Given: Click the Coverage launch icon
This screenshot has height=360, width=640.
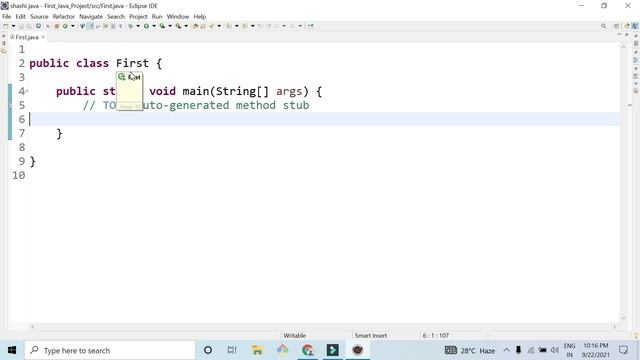Looking at the screenshot, I should click(162, 26).
